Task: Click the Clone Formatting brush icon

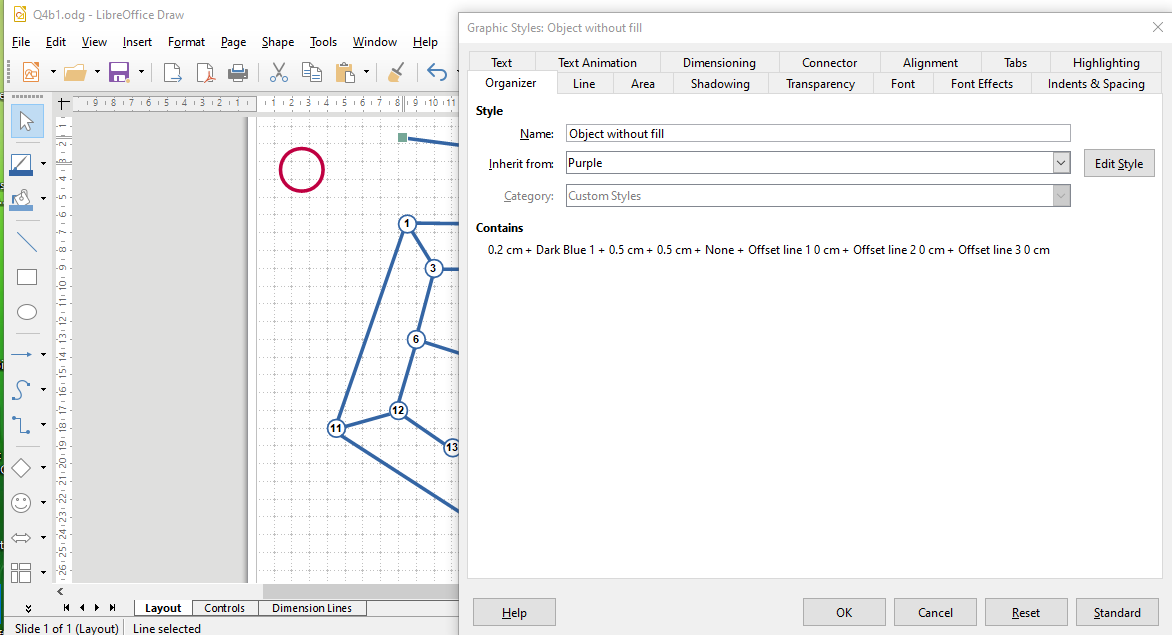Action: (396, 72)
